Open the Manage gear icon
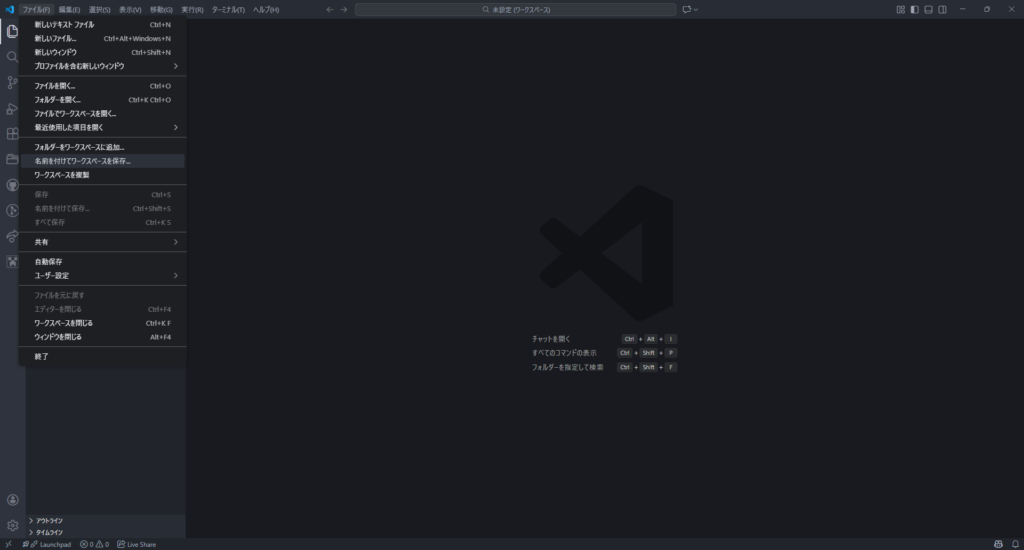This screenshot has height=550, width=1024. pos(13,525)
